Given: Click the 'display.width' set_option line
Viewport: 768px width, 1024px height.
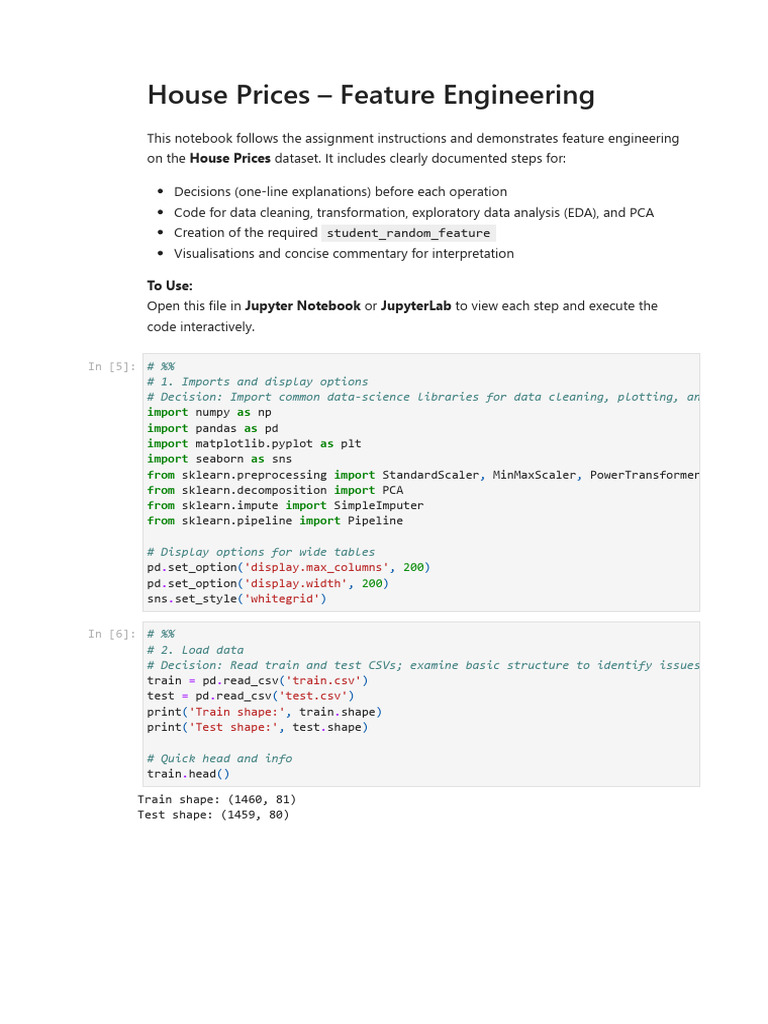Looking at the screenshot, I should pyautogui.click(x=268, y=583).
